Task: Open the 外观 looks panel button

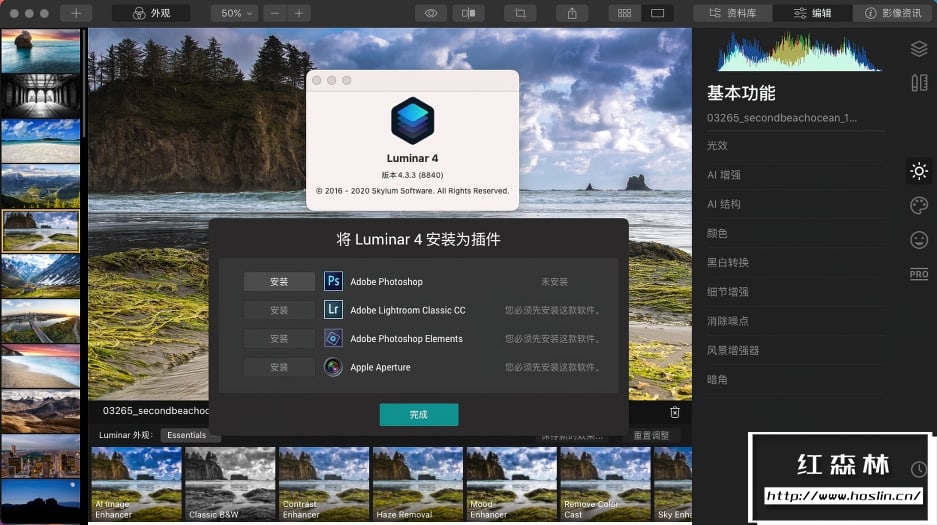Action: (x=151, y=13)
